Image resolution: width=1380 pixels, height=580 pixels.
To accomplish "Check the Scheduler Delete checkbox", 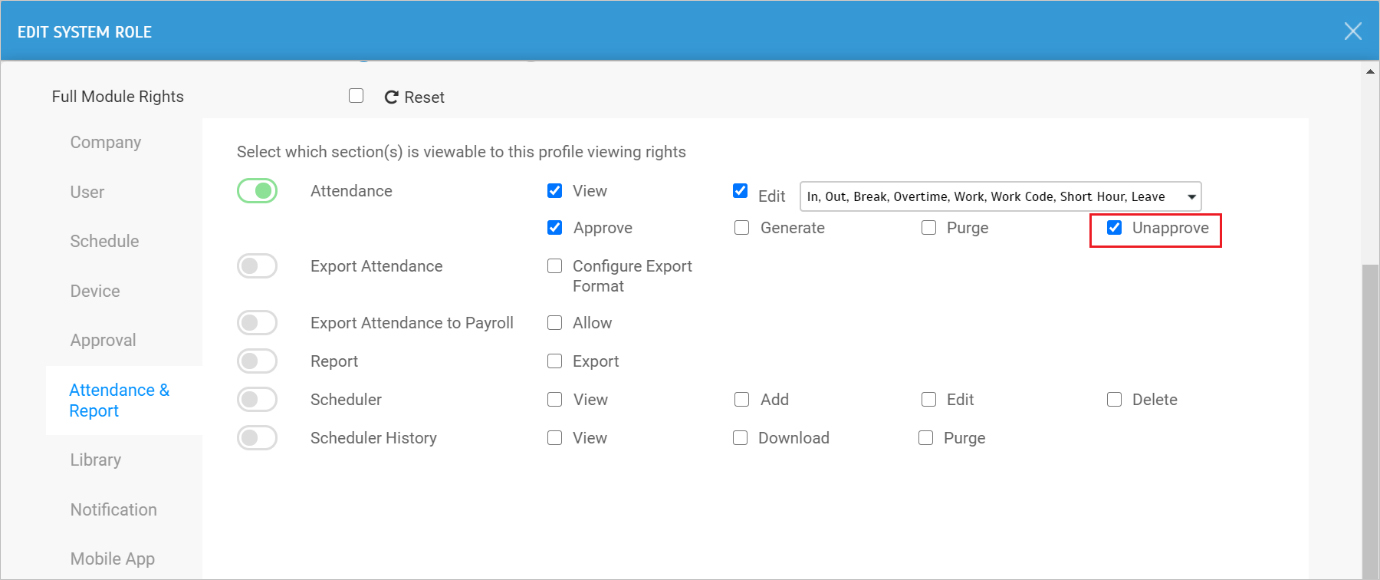I will coord(1114,399).
